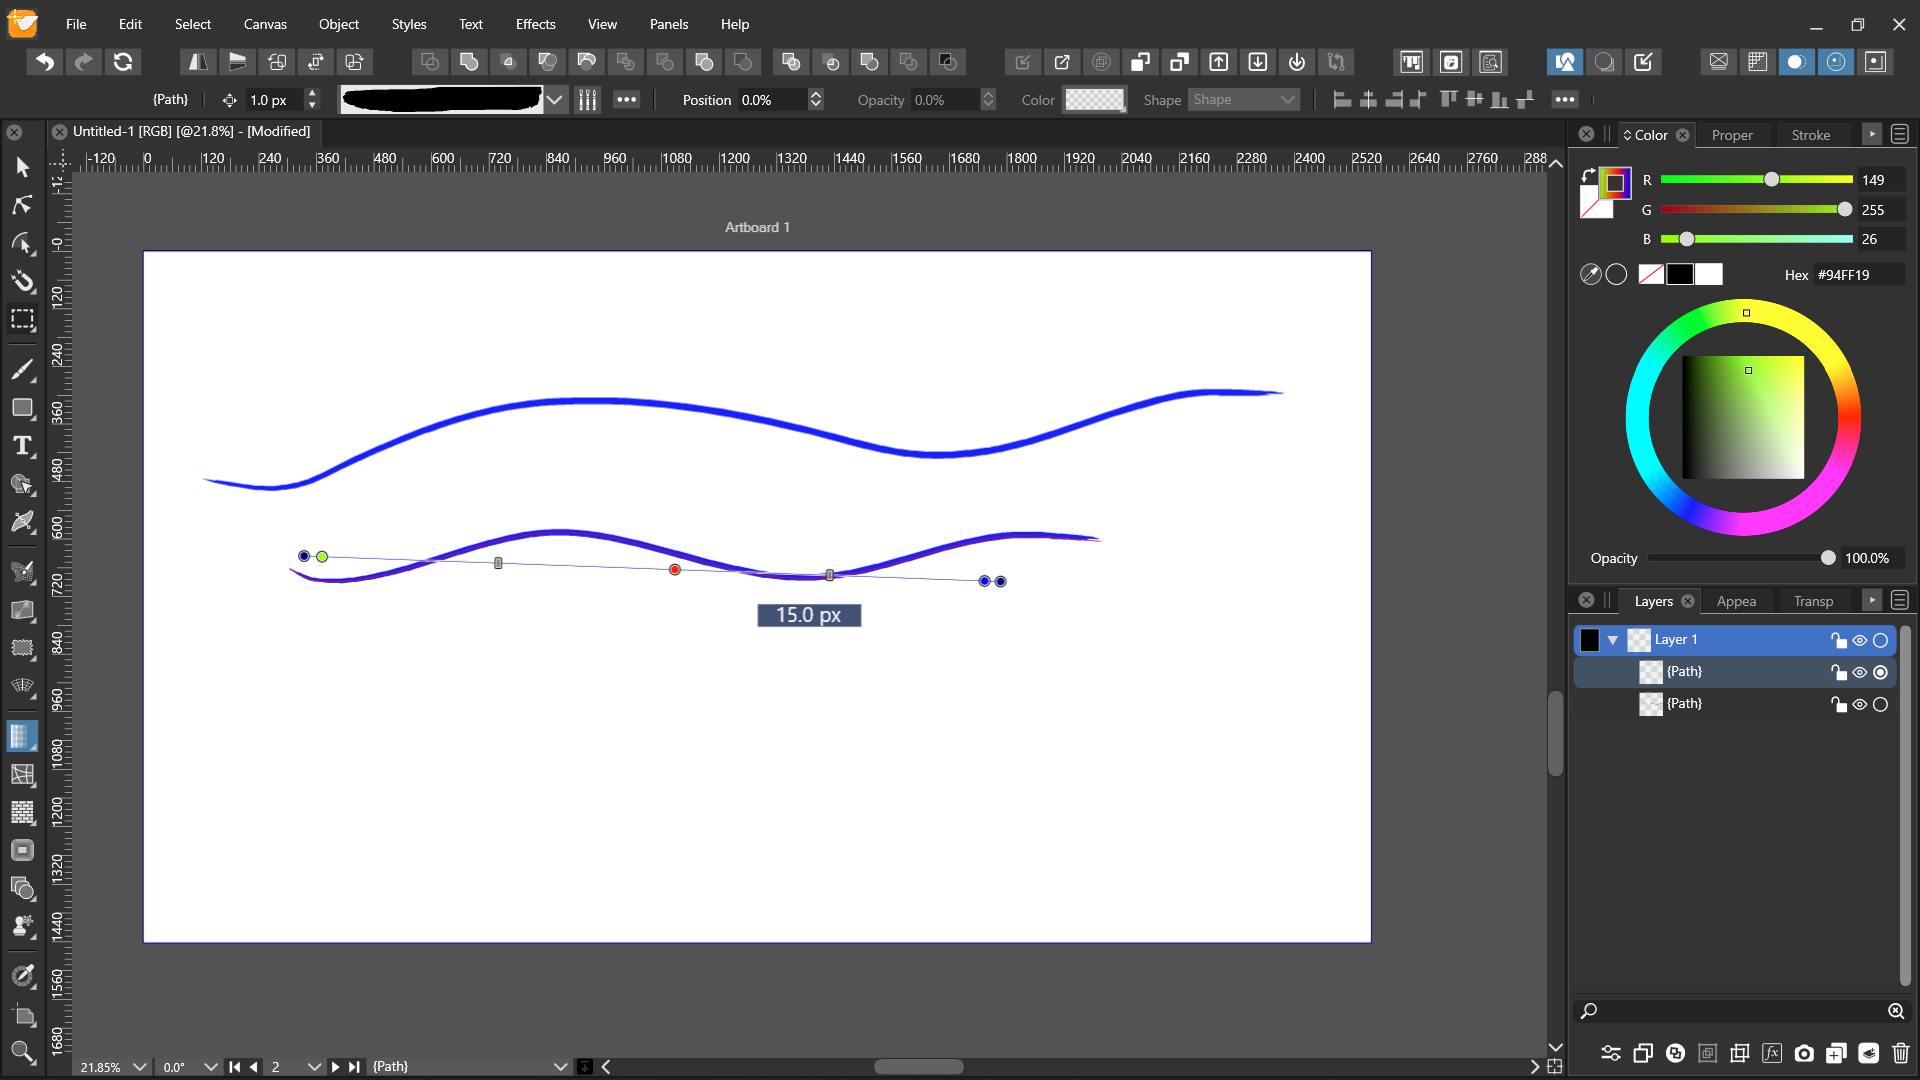Collapse the Layer 1 tree arrow
The width and height of the screenshot is (1920, 1080).
(x=1613, y=640)
